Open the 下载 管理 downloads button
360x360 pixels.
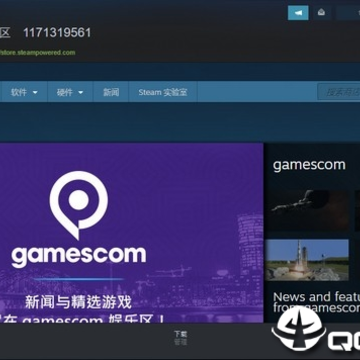181,338
